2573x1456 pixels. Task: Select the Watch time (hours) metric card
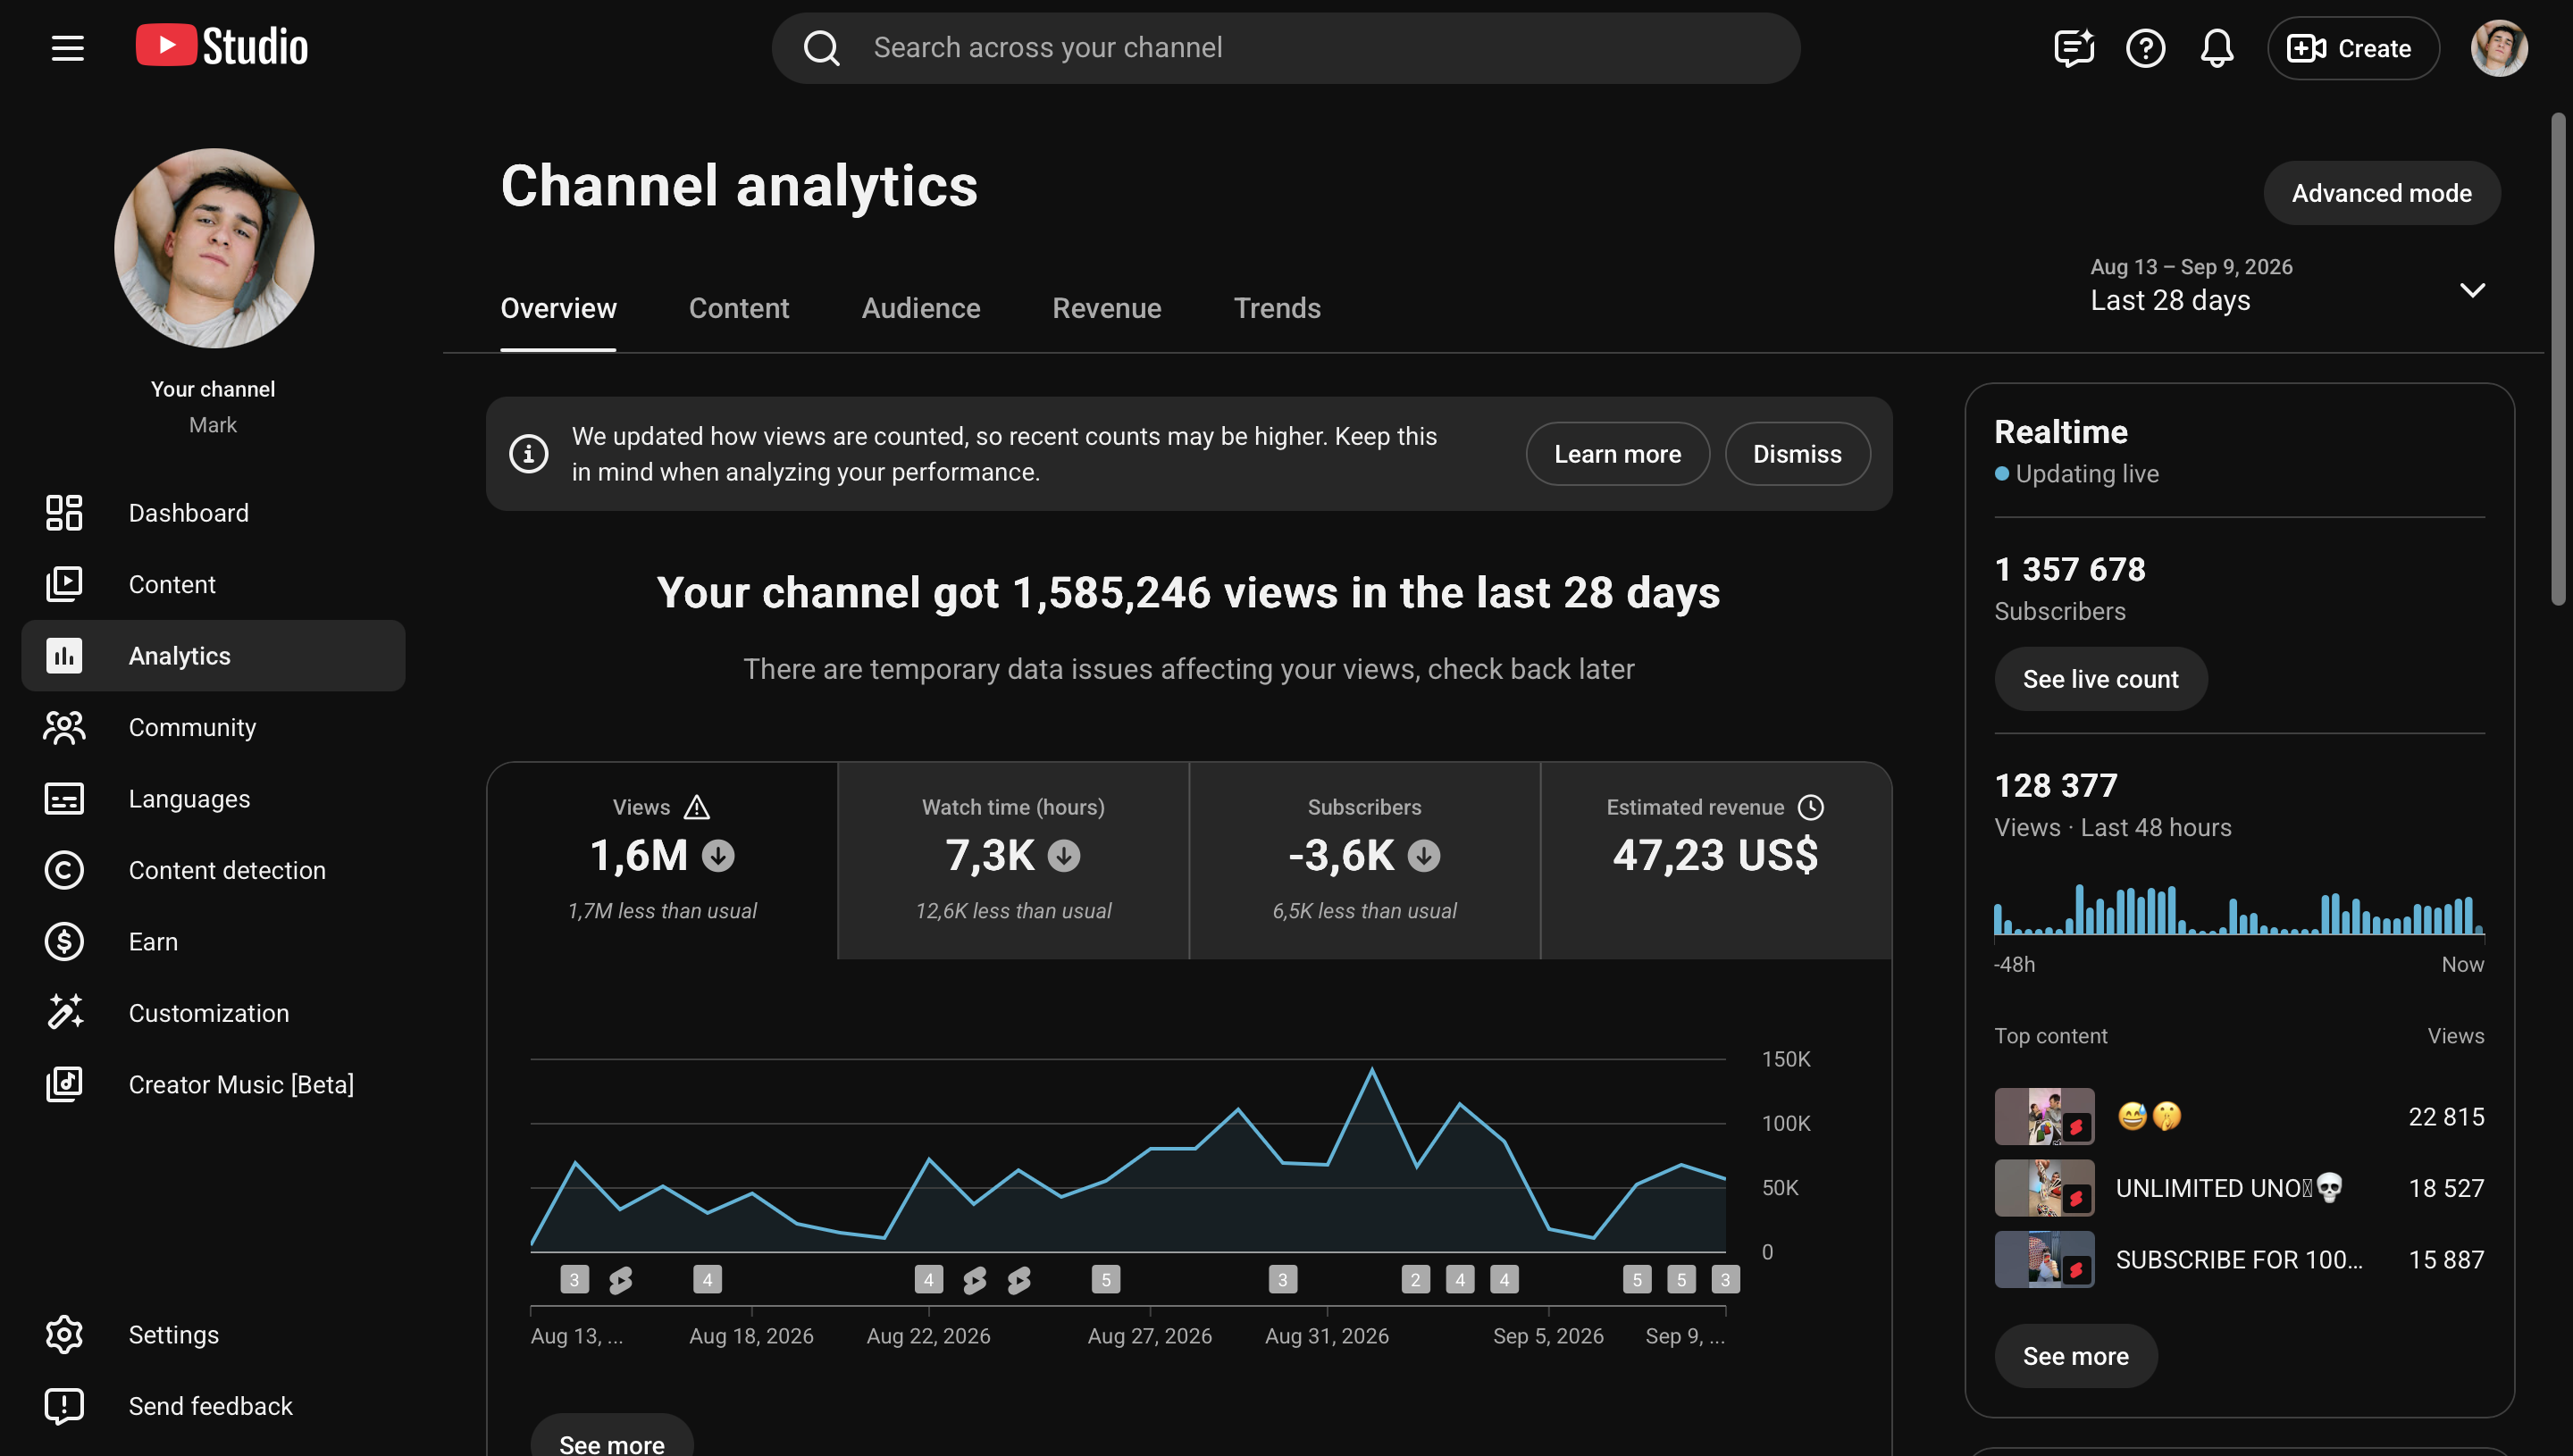(x=1013, y=860)
